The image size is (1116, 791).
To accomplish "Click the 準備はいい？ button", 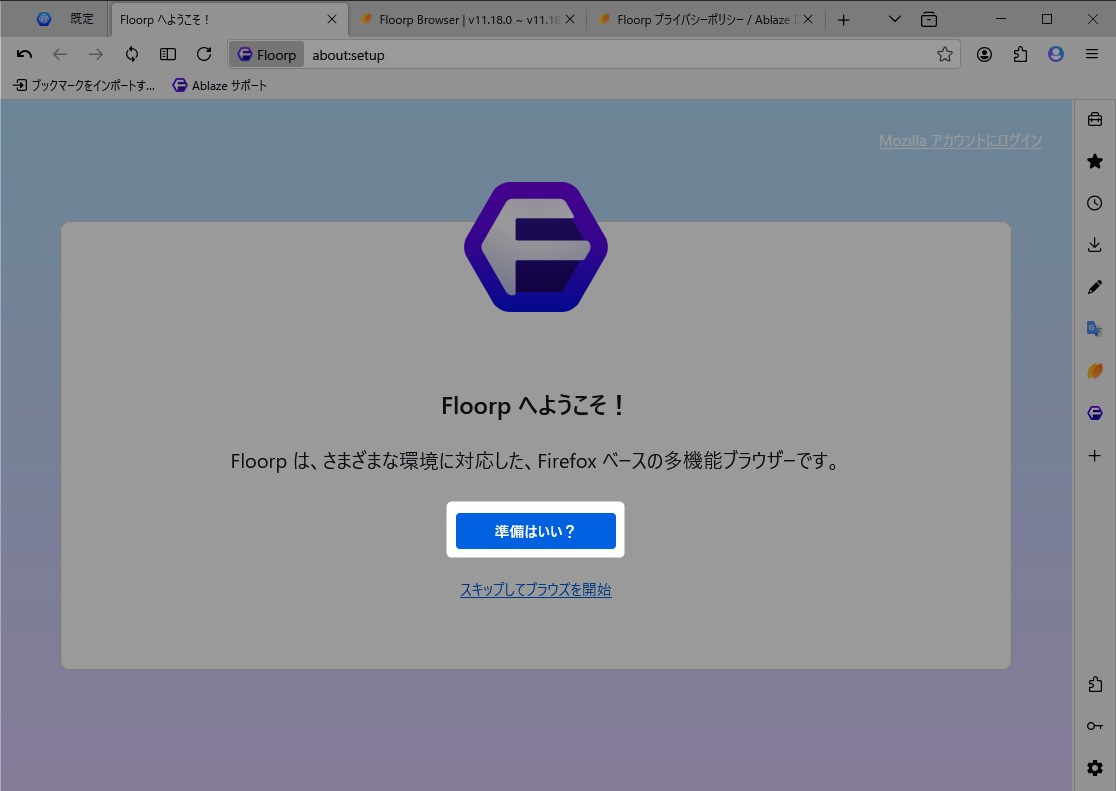I will [x=535, y=531].
